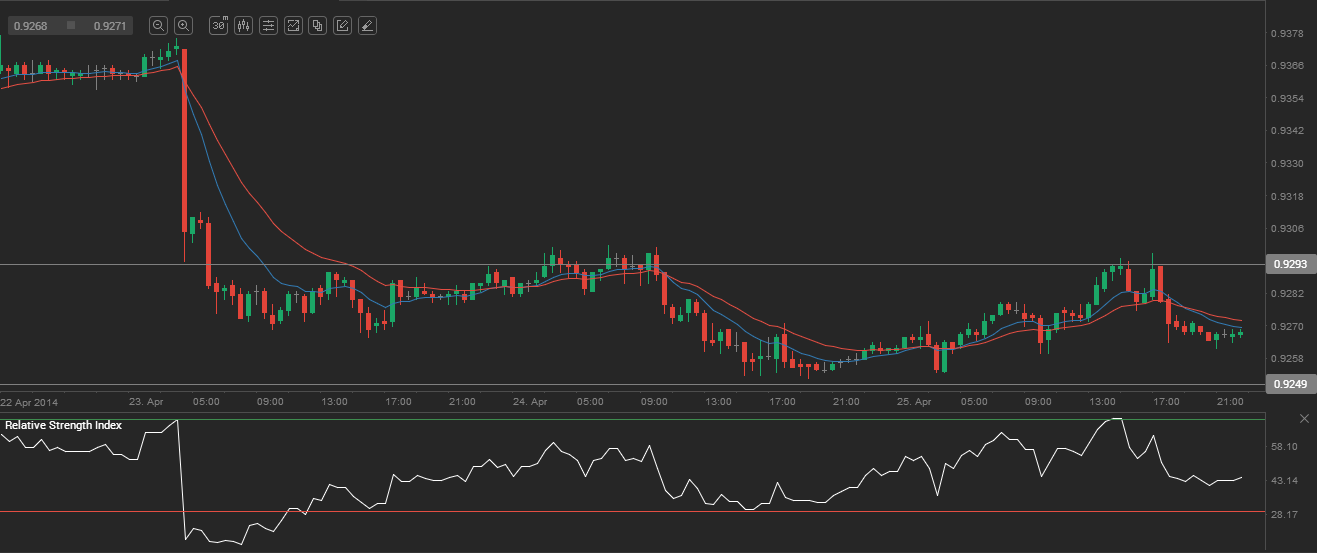Select the eraser tool in toolbar
This screenshot has height=553, width=1317.
click(367, 26)
